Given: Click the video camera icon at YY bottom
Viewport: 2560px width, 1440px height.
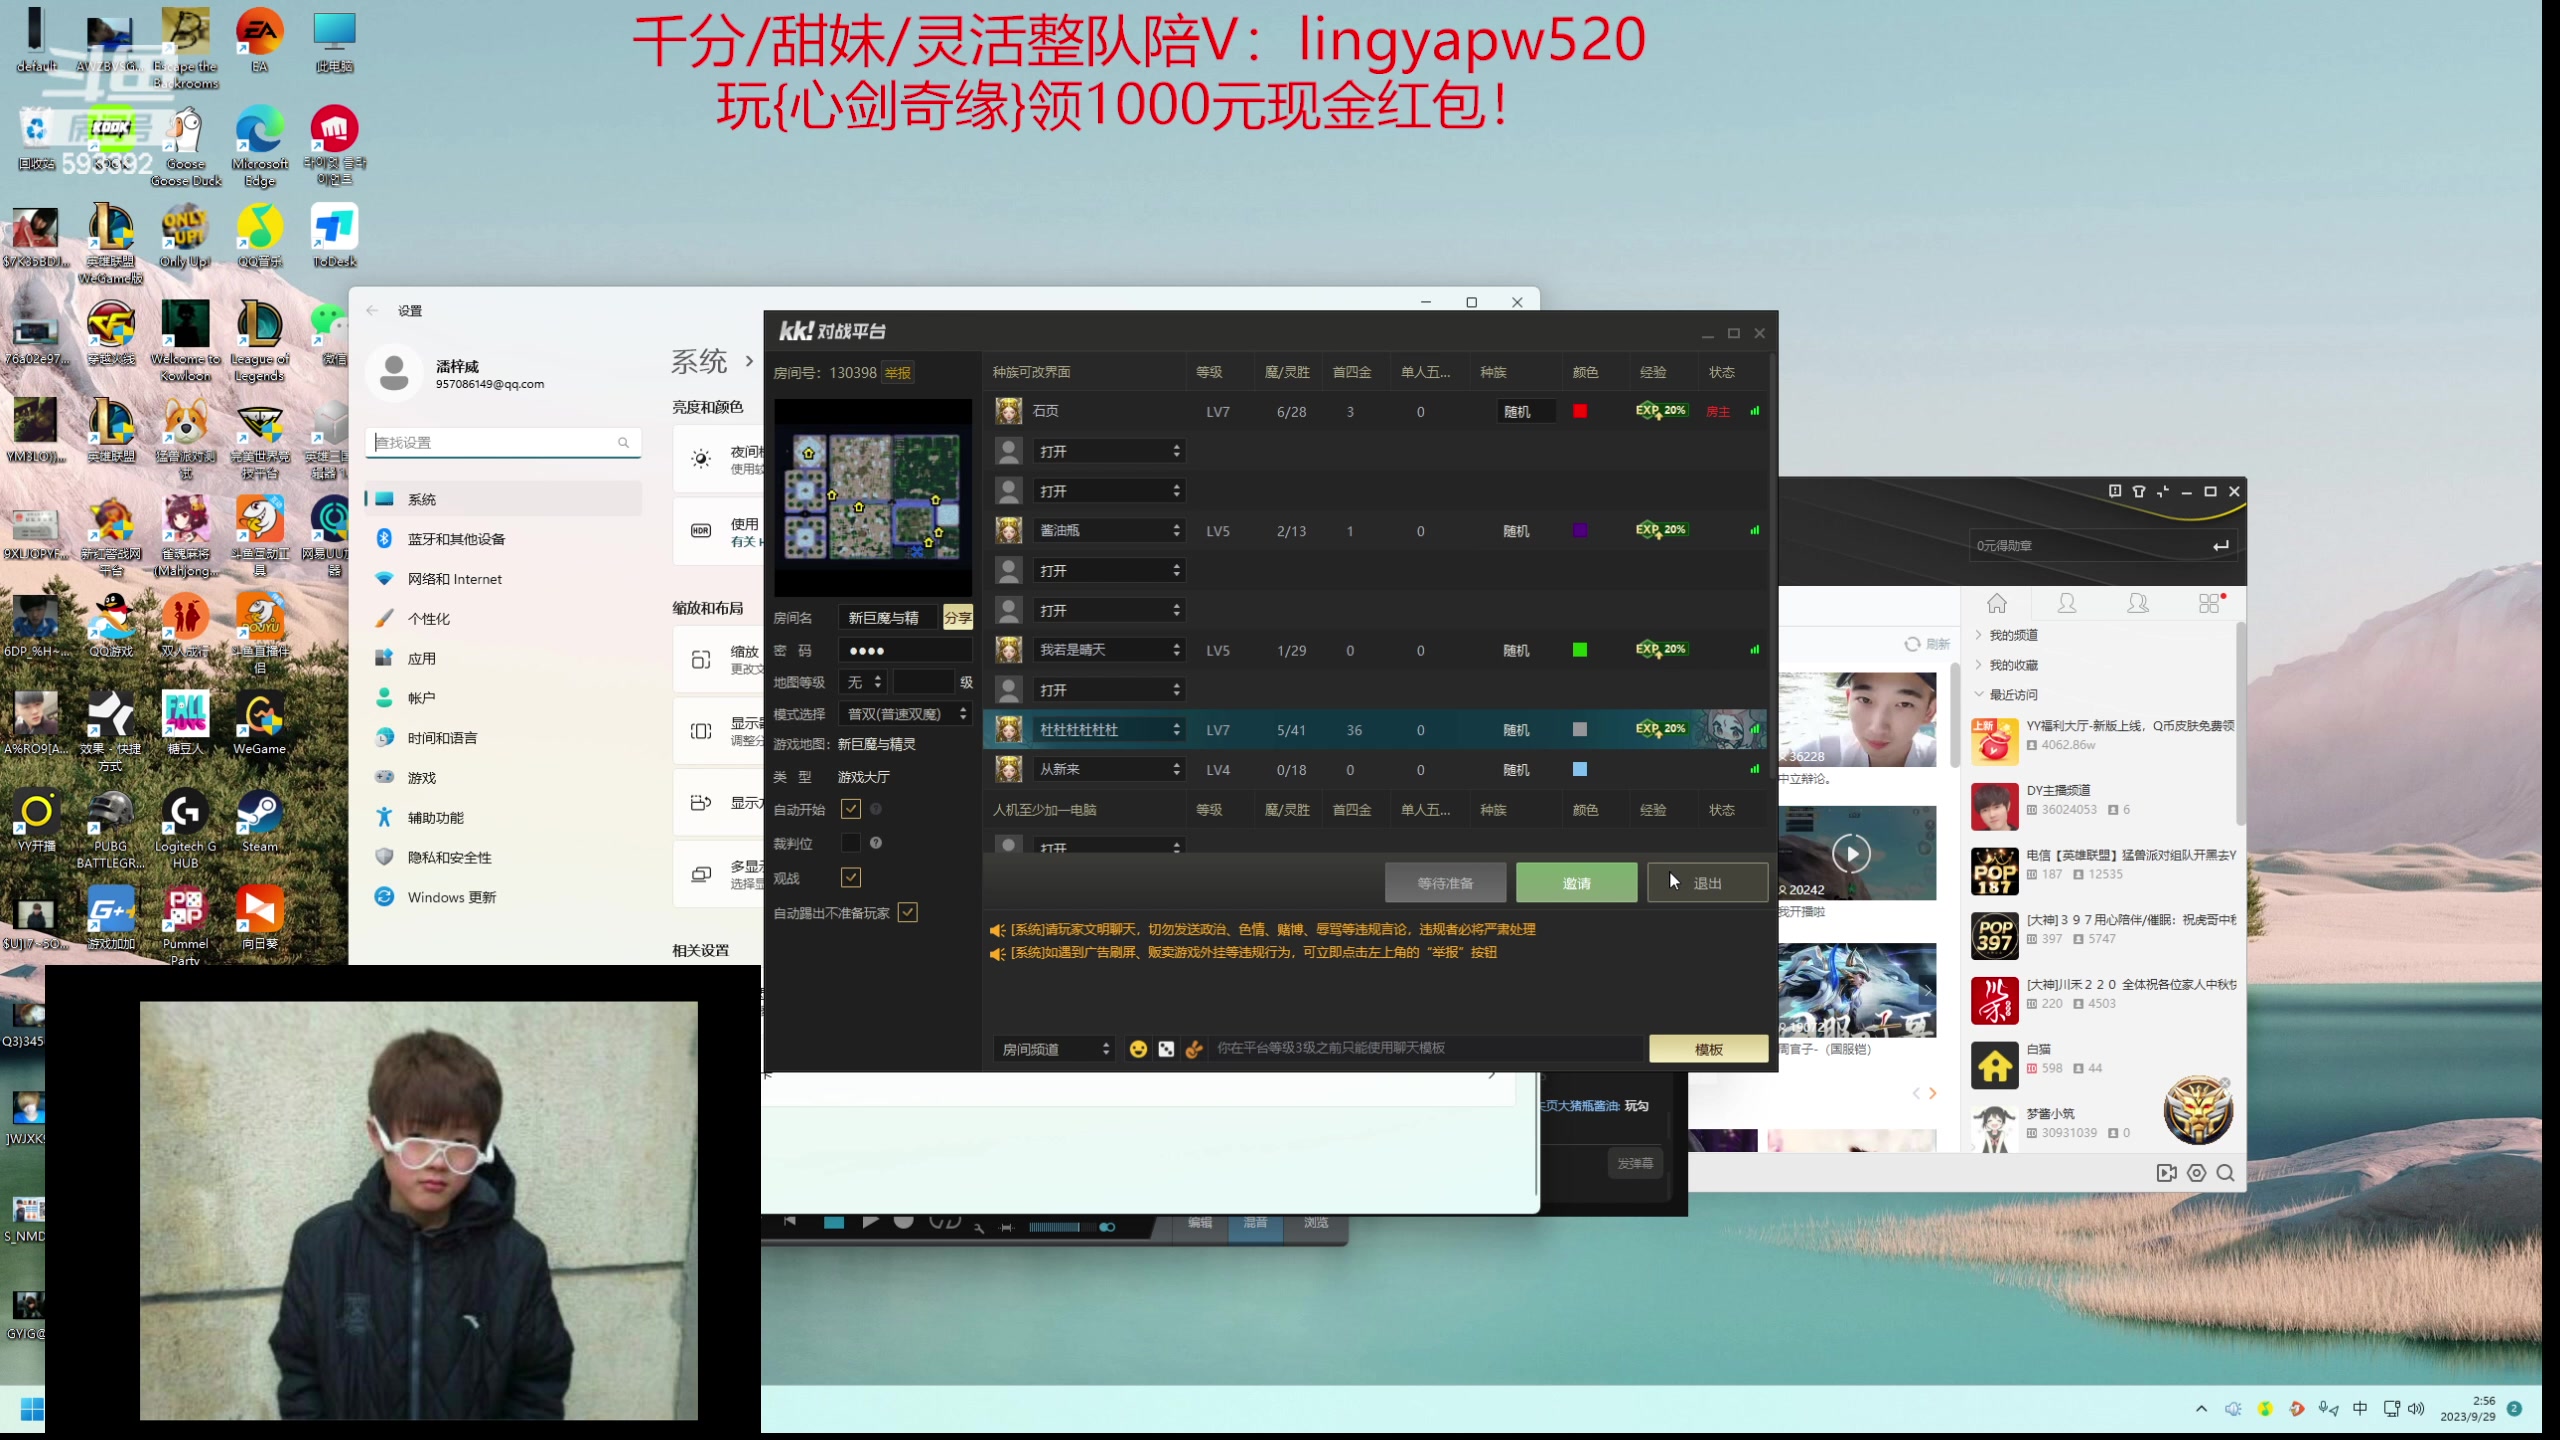Looking at the screenshot, I should point(2166,1173).
